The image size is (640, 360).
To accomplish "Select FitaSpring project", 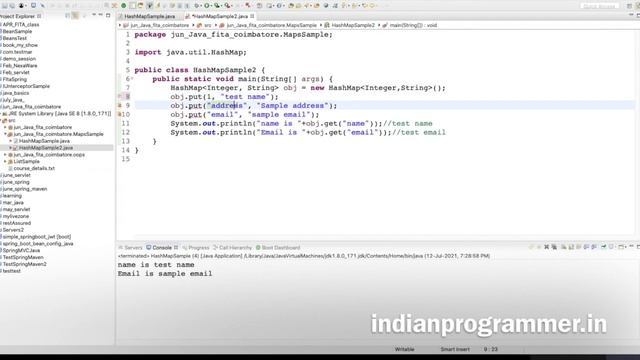I will pyautogui.click(x=14, y=79).
